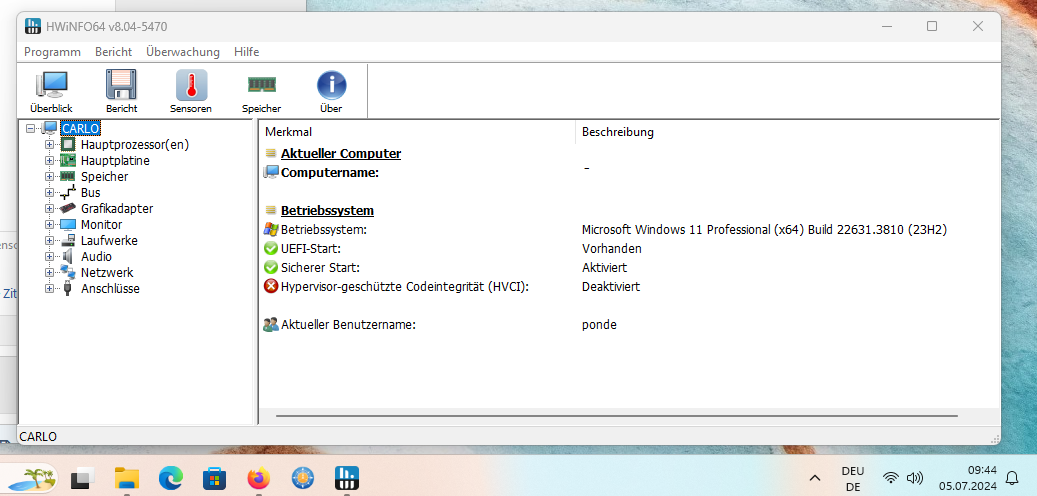This screenshot has width=1037, height=496.
Task: Open the Bericht menu
Action: [113, 52]
